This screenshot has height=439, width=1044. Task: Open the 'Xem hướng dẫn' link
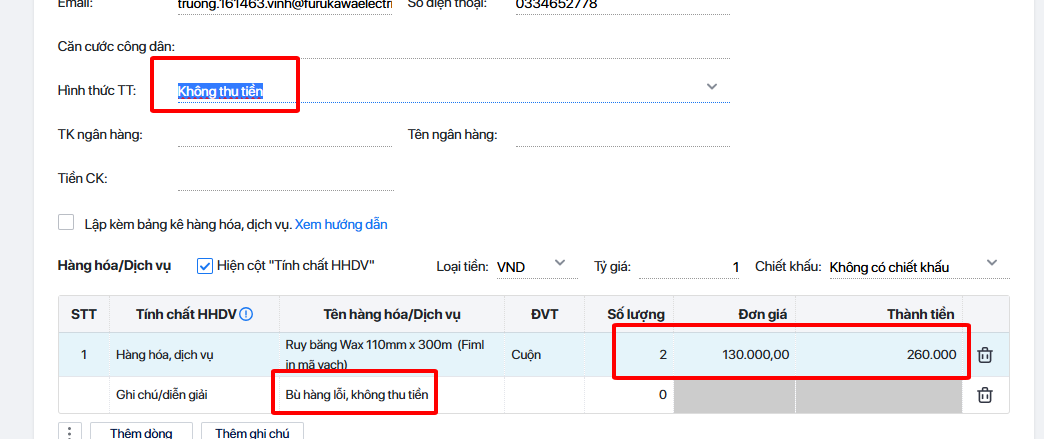341,224
